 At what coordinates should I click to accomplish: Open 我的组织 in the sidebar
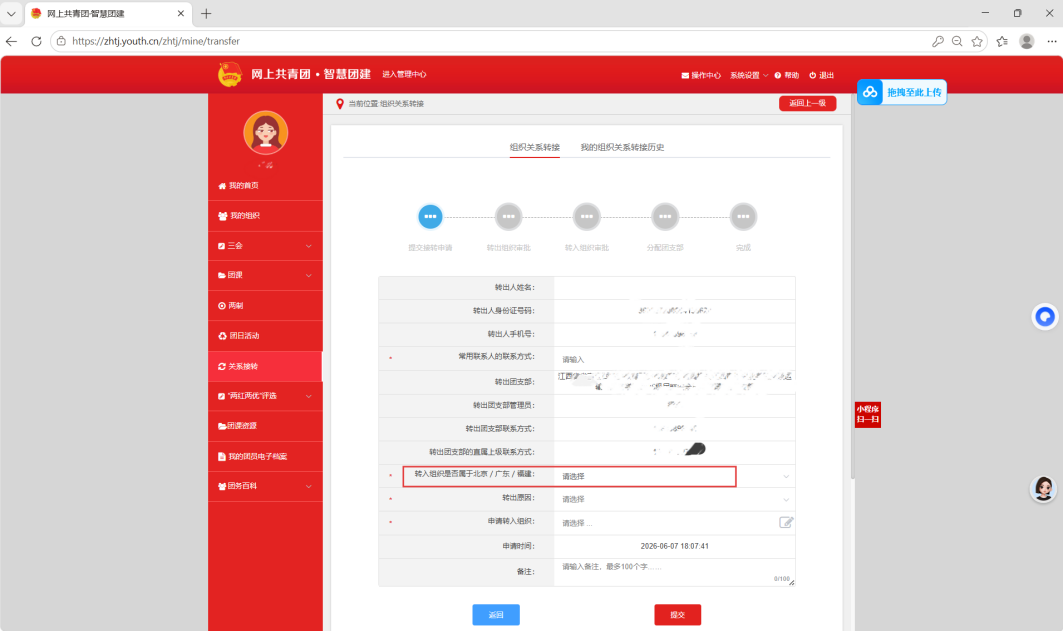265,216
